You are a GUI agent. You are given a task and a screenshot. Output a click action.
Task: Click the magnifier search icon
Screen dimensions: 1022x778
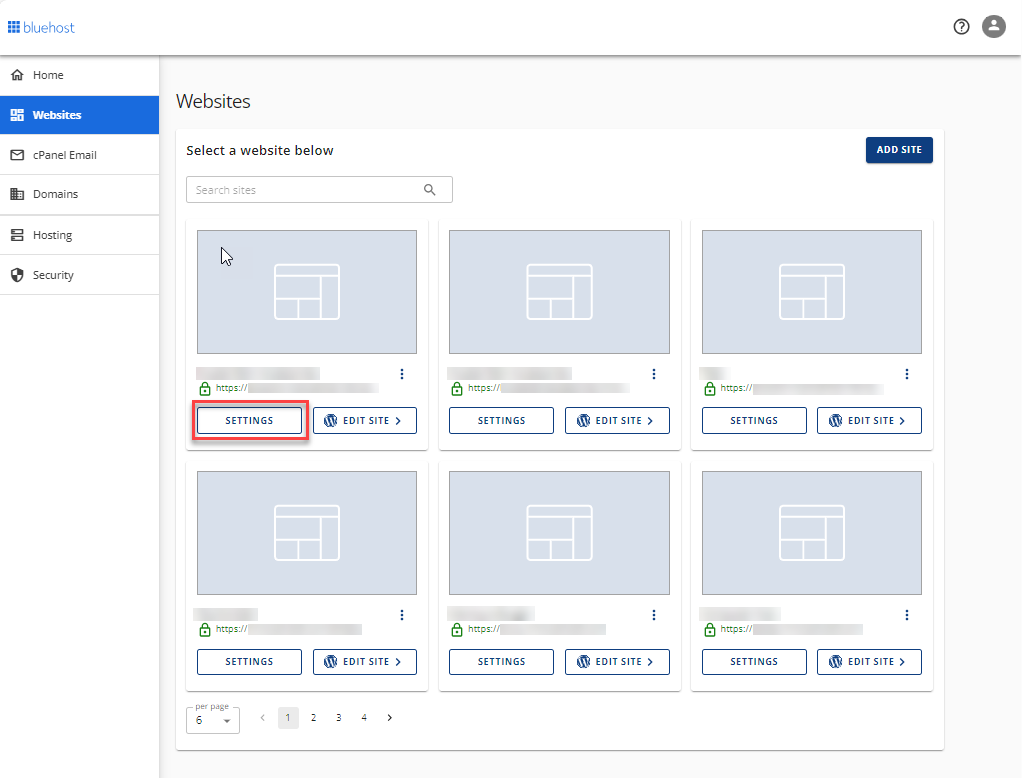tap(430, 190)
